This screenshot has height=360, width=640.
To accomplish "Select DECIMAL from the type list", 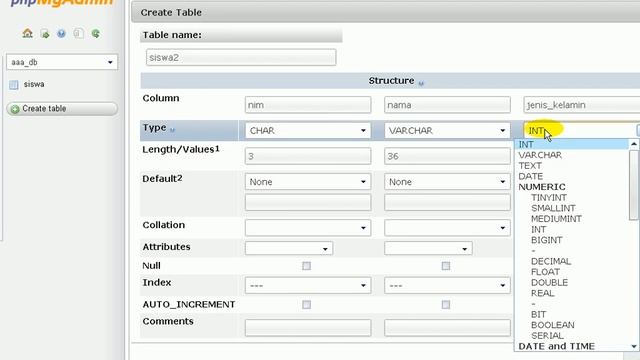I will [551, 261].
